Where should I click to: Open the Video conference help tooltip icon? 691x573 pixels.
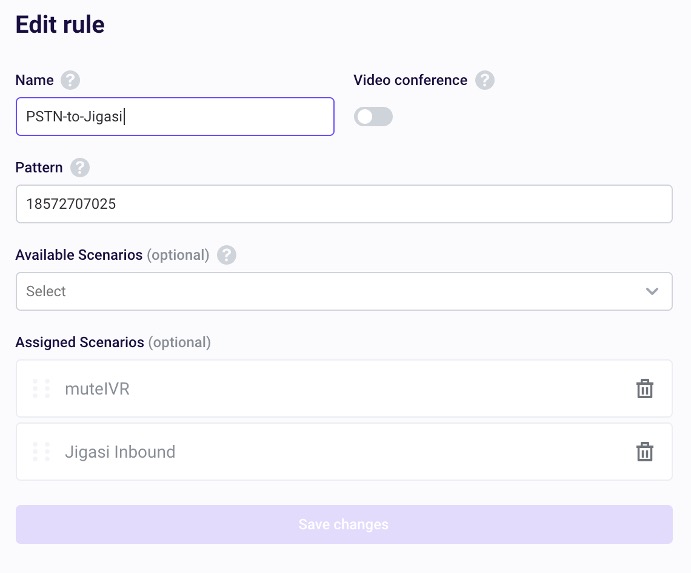[484, 80]
